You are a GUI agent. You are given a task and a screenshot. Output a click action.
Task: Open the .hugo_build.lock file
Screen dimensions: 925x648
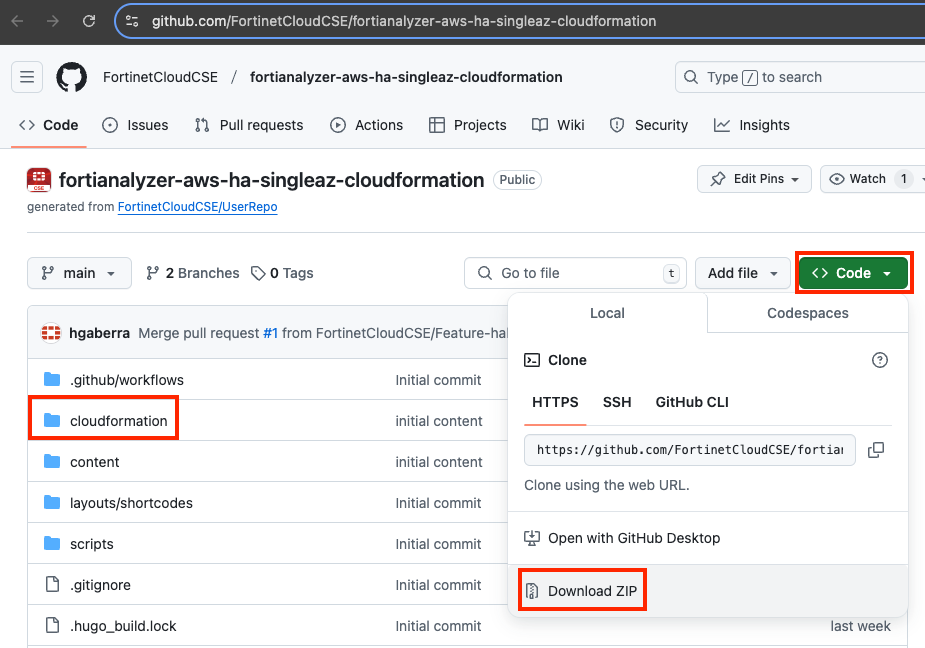[x=123, y=626]
